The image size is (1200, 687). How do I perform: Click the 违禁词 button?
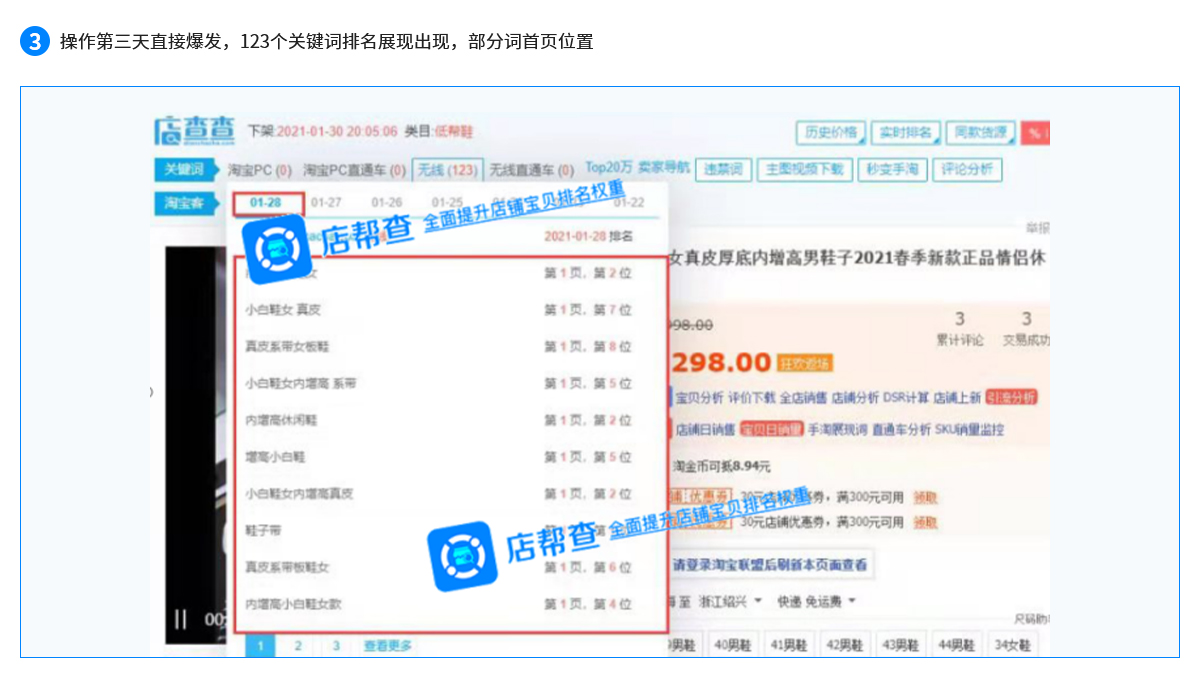[x=722, y=169]
